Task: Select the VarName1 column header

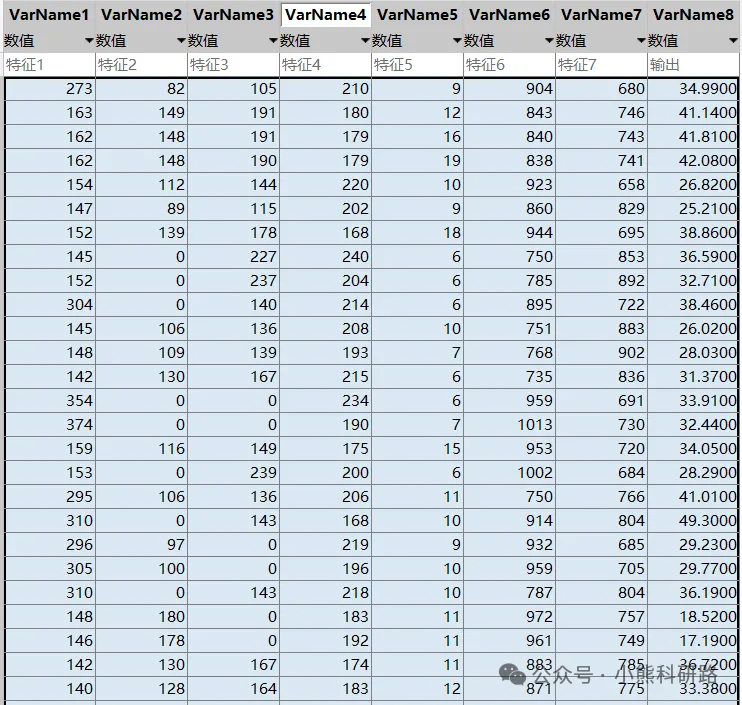Action: tap(49, 15)
